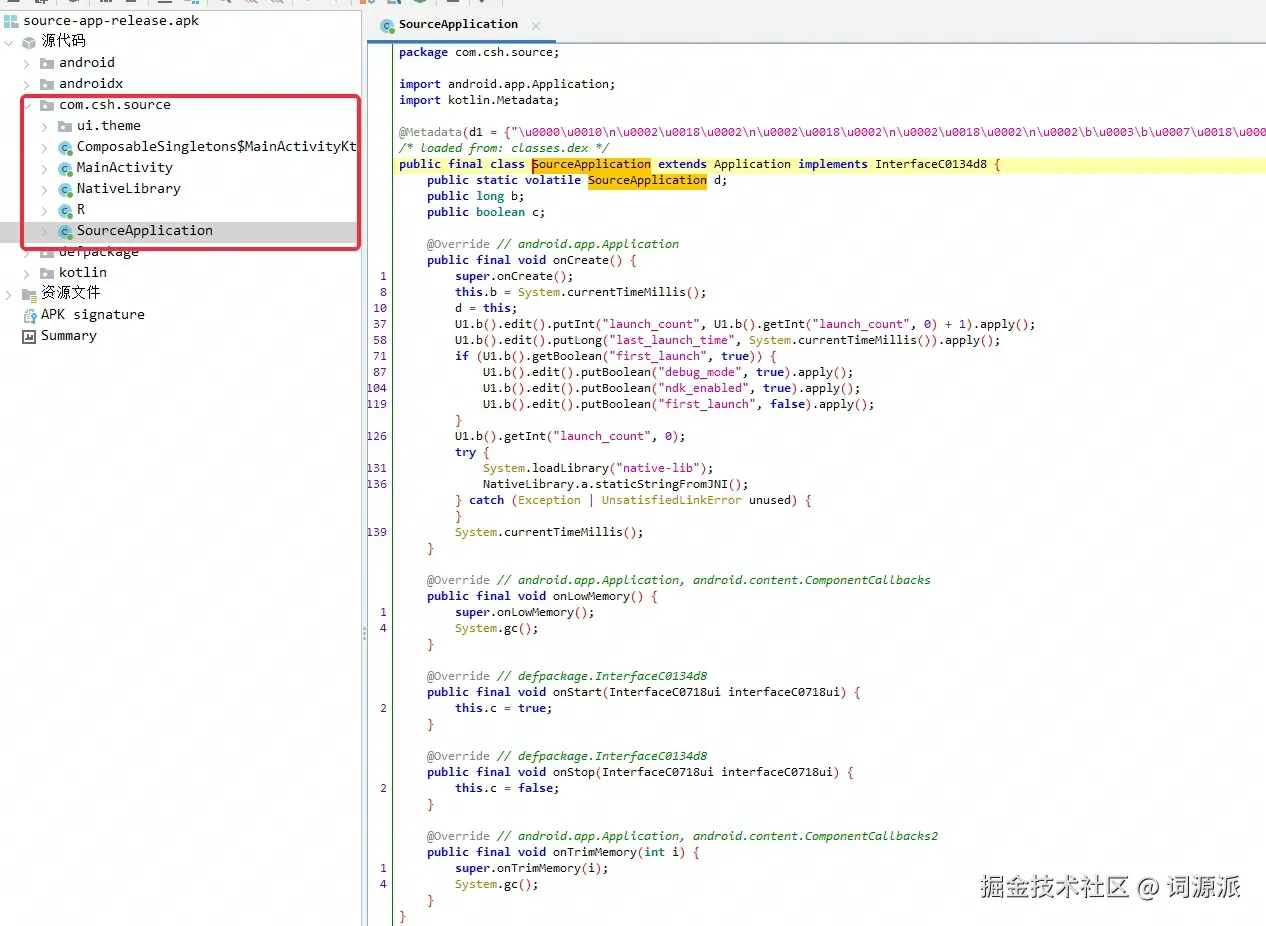Click line number 126 in the gutter
This screenshot has height=926, width=1266.
point(377,436)
